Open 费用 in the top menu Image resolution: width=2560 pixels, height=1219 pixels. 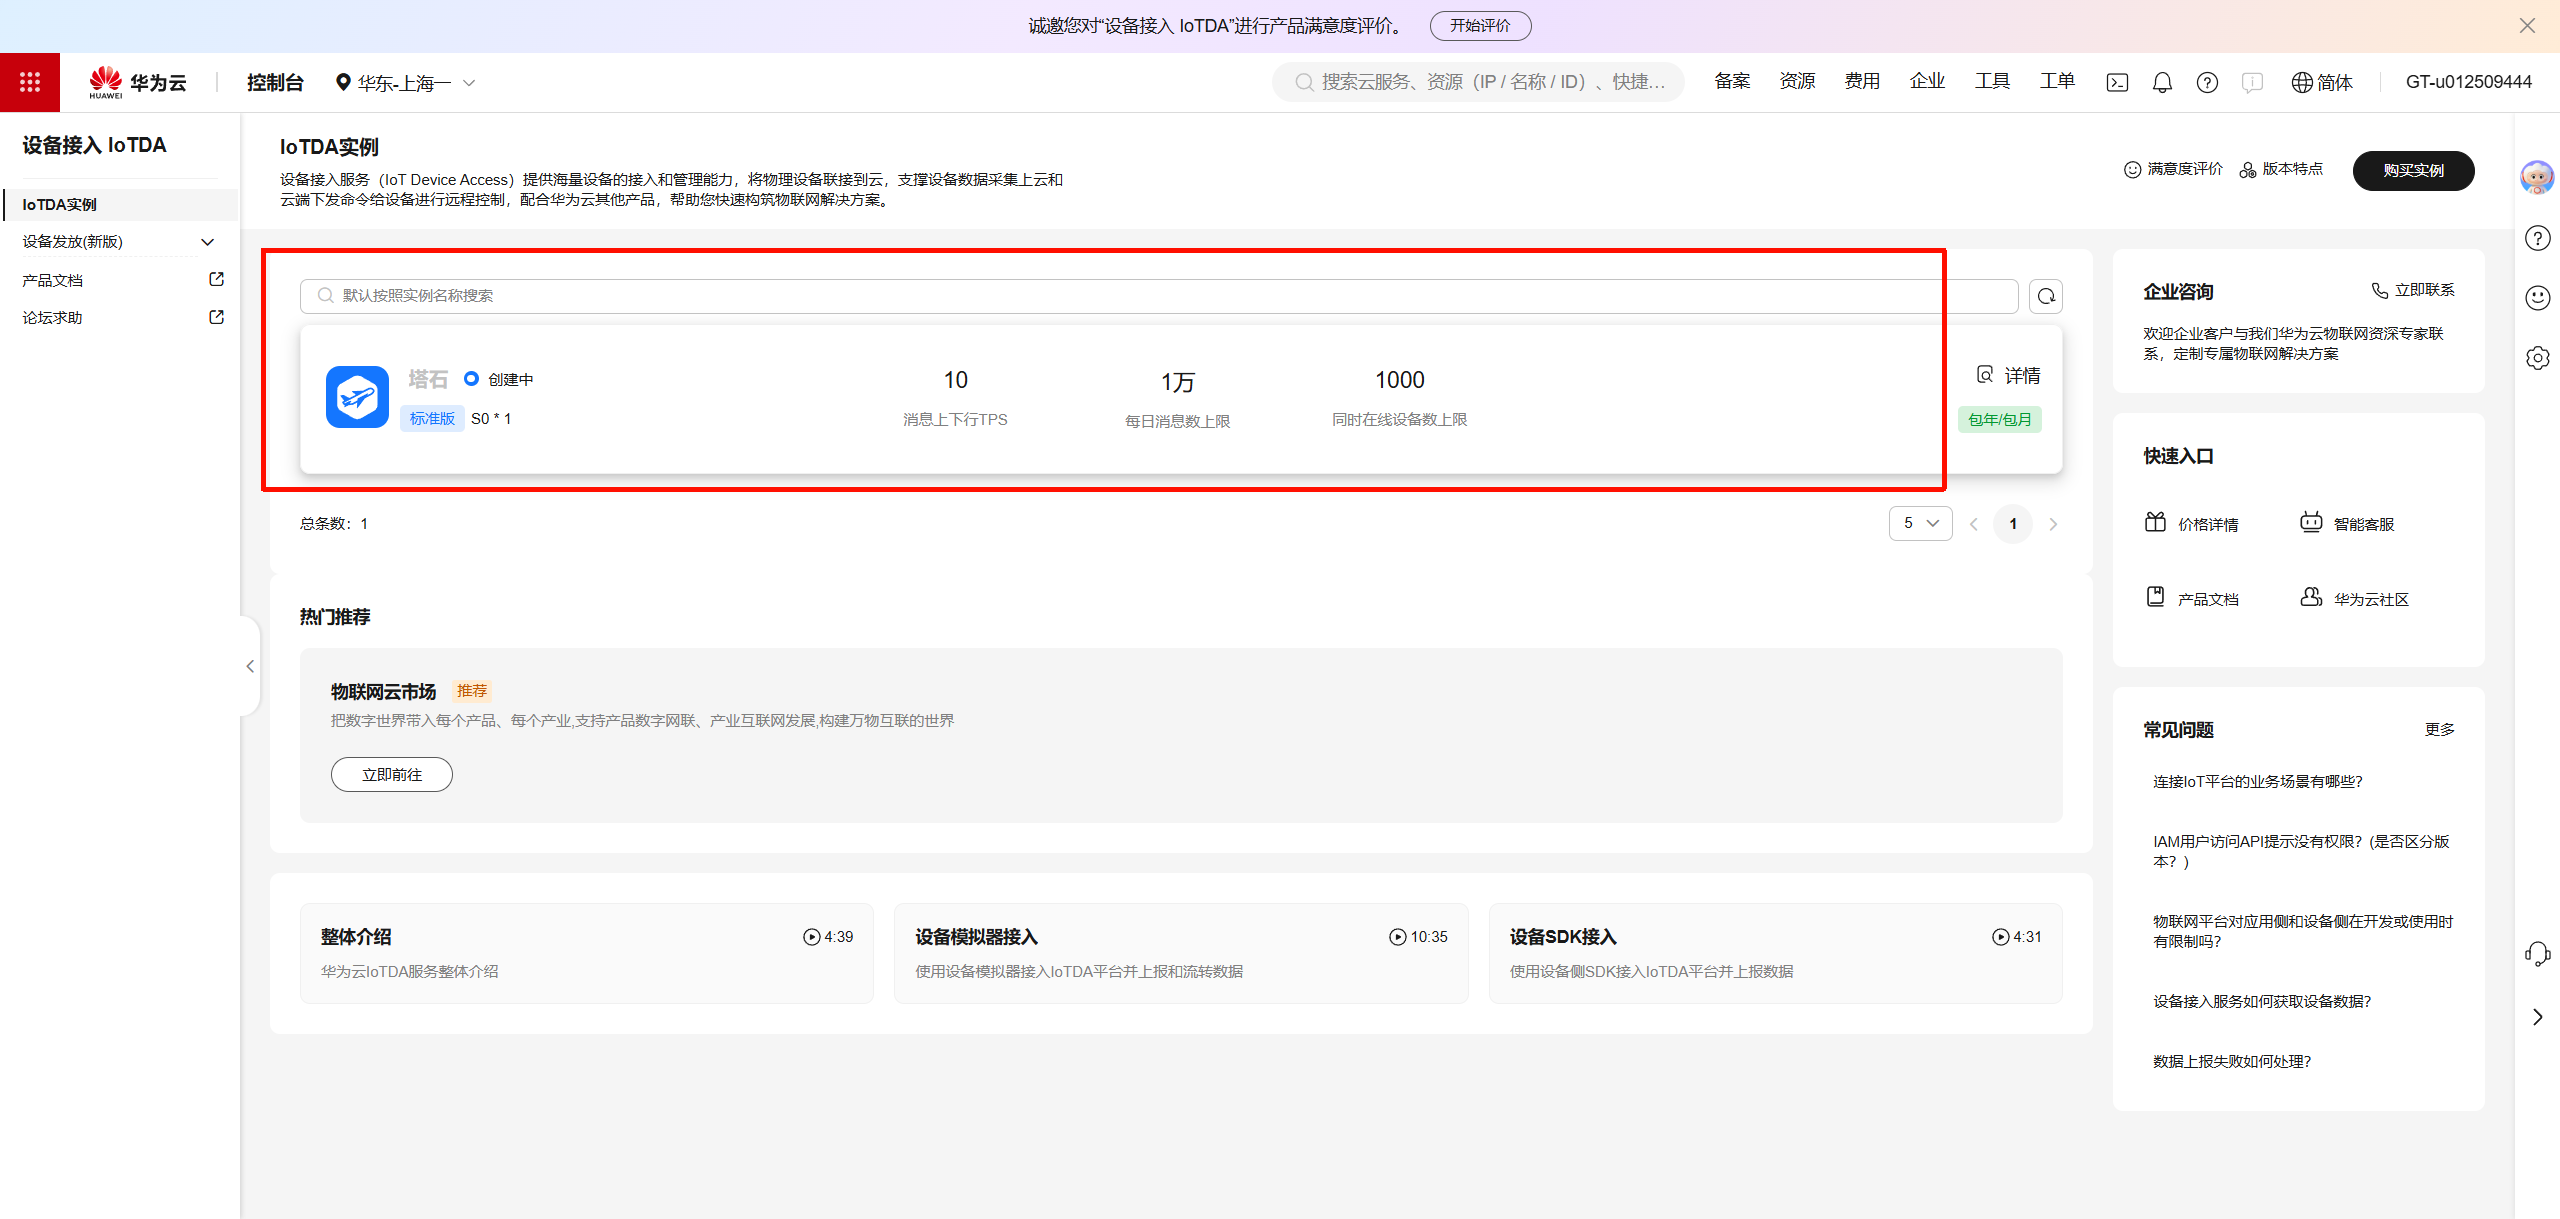tap(1862, 82)
